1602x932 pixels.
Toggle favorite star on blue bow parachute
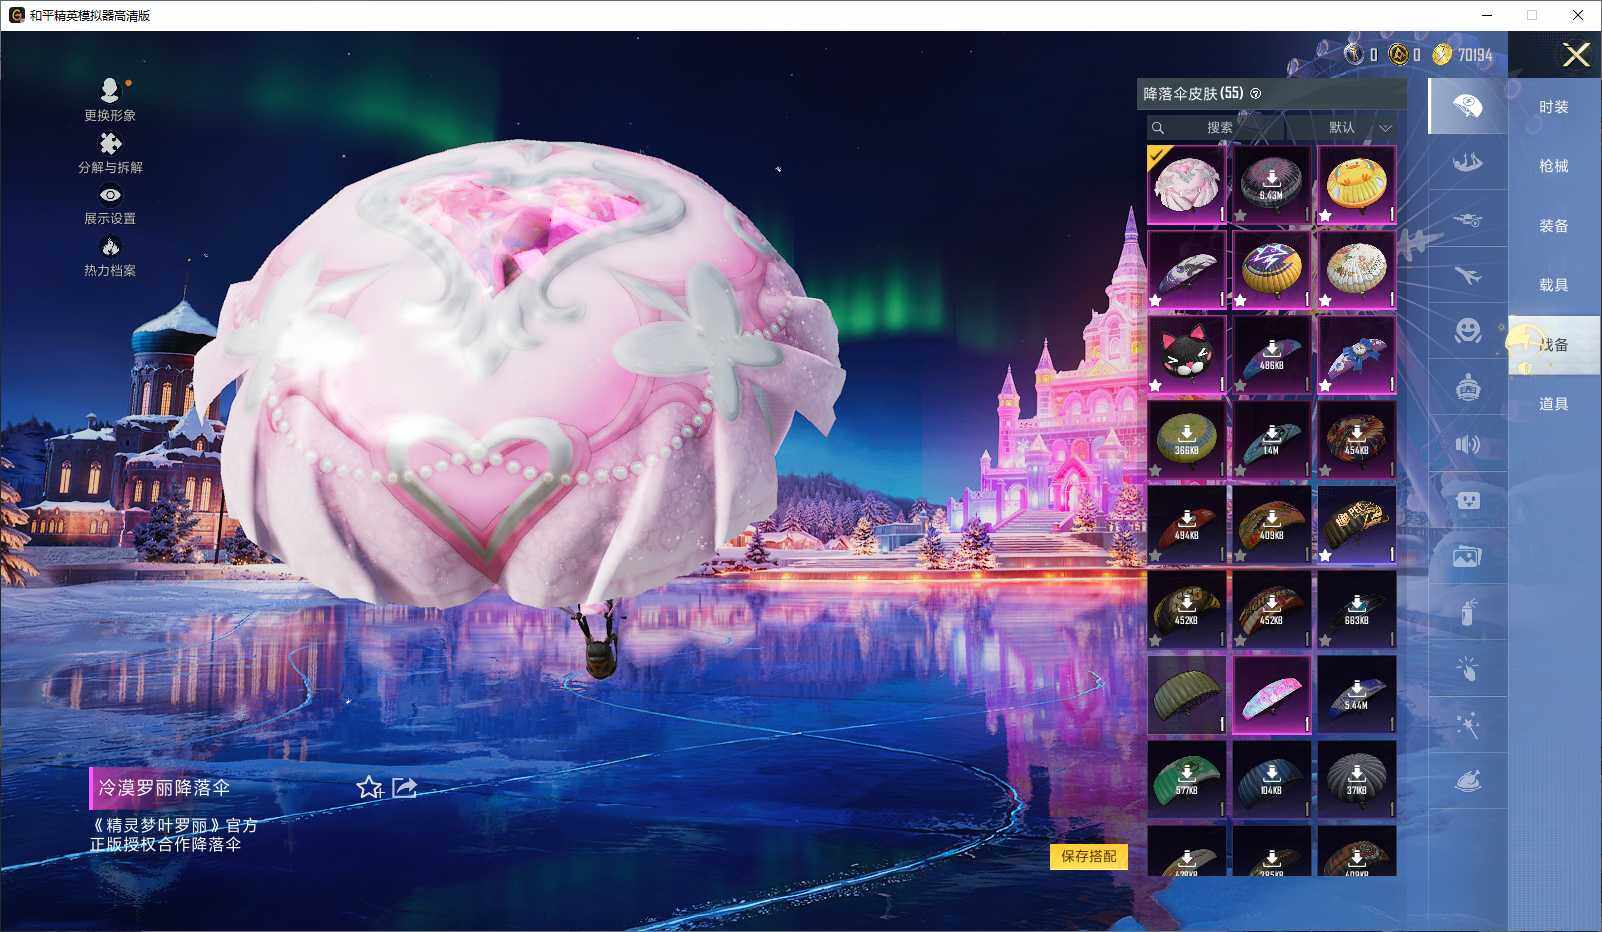click(1326, 385)
